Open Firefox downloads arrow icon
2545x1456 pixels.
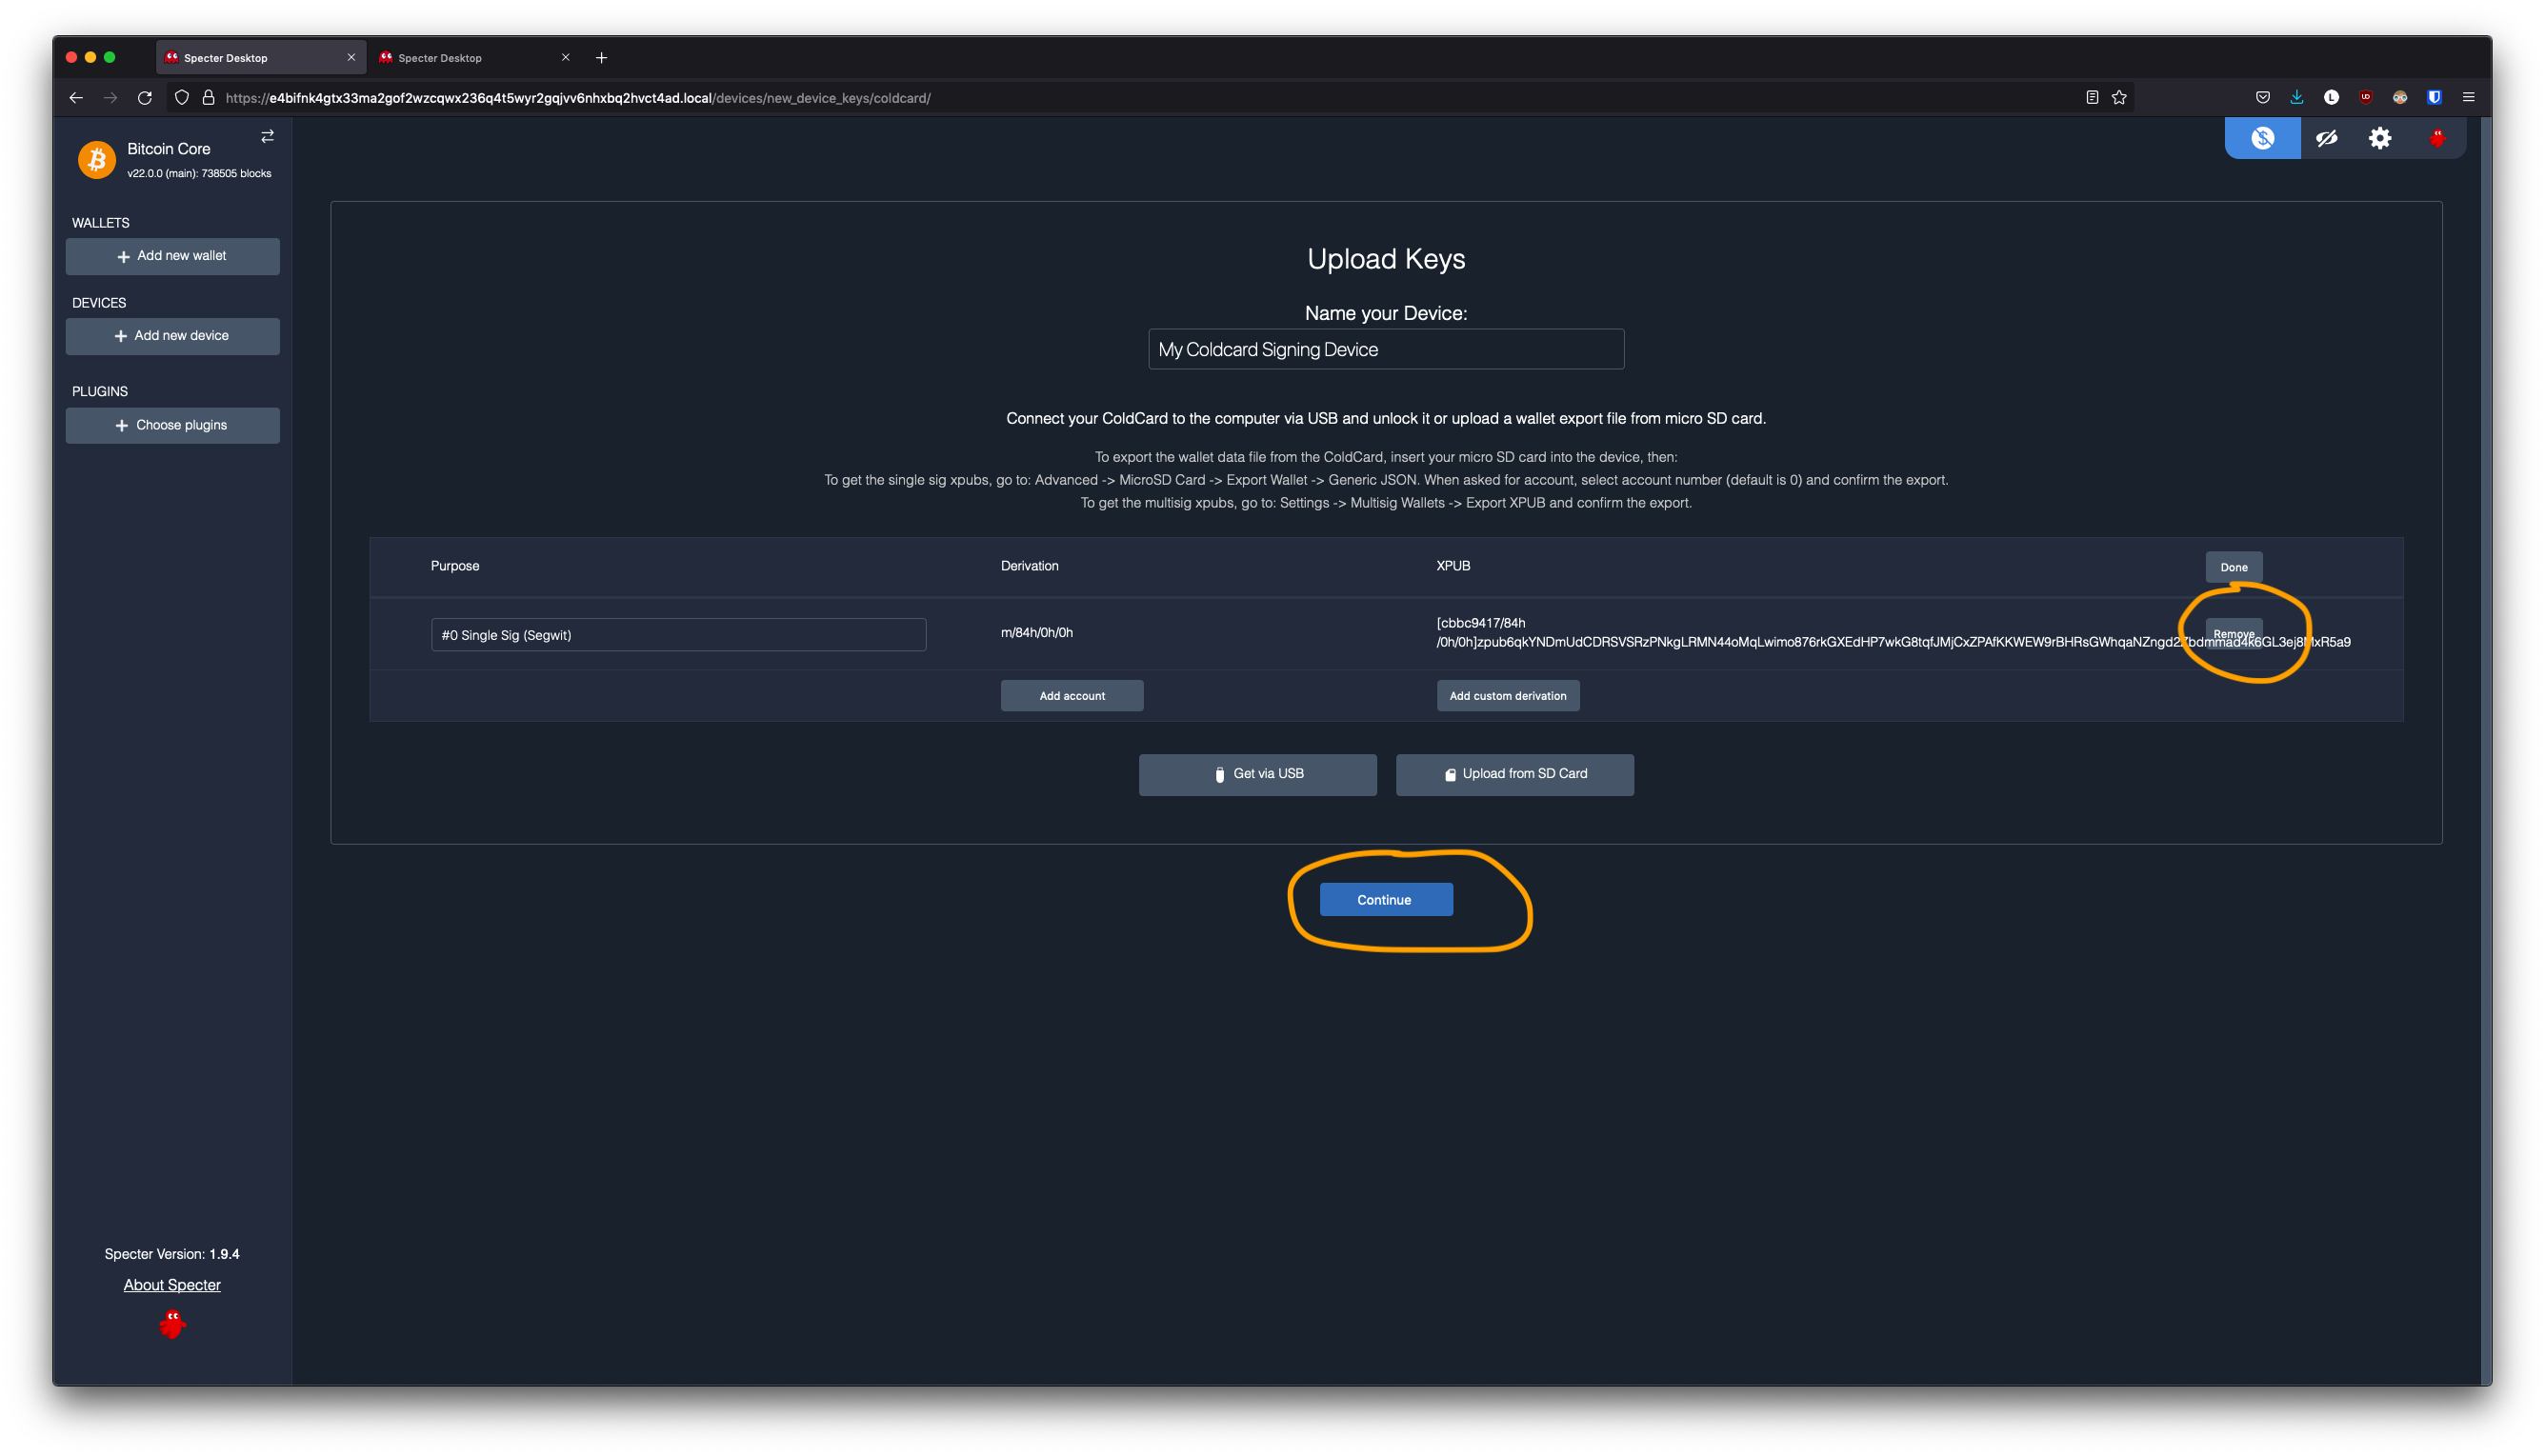(2297, 97)
